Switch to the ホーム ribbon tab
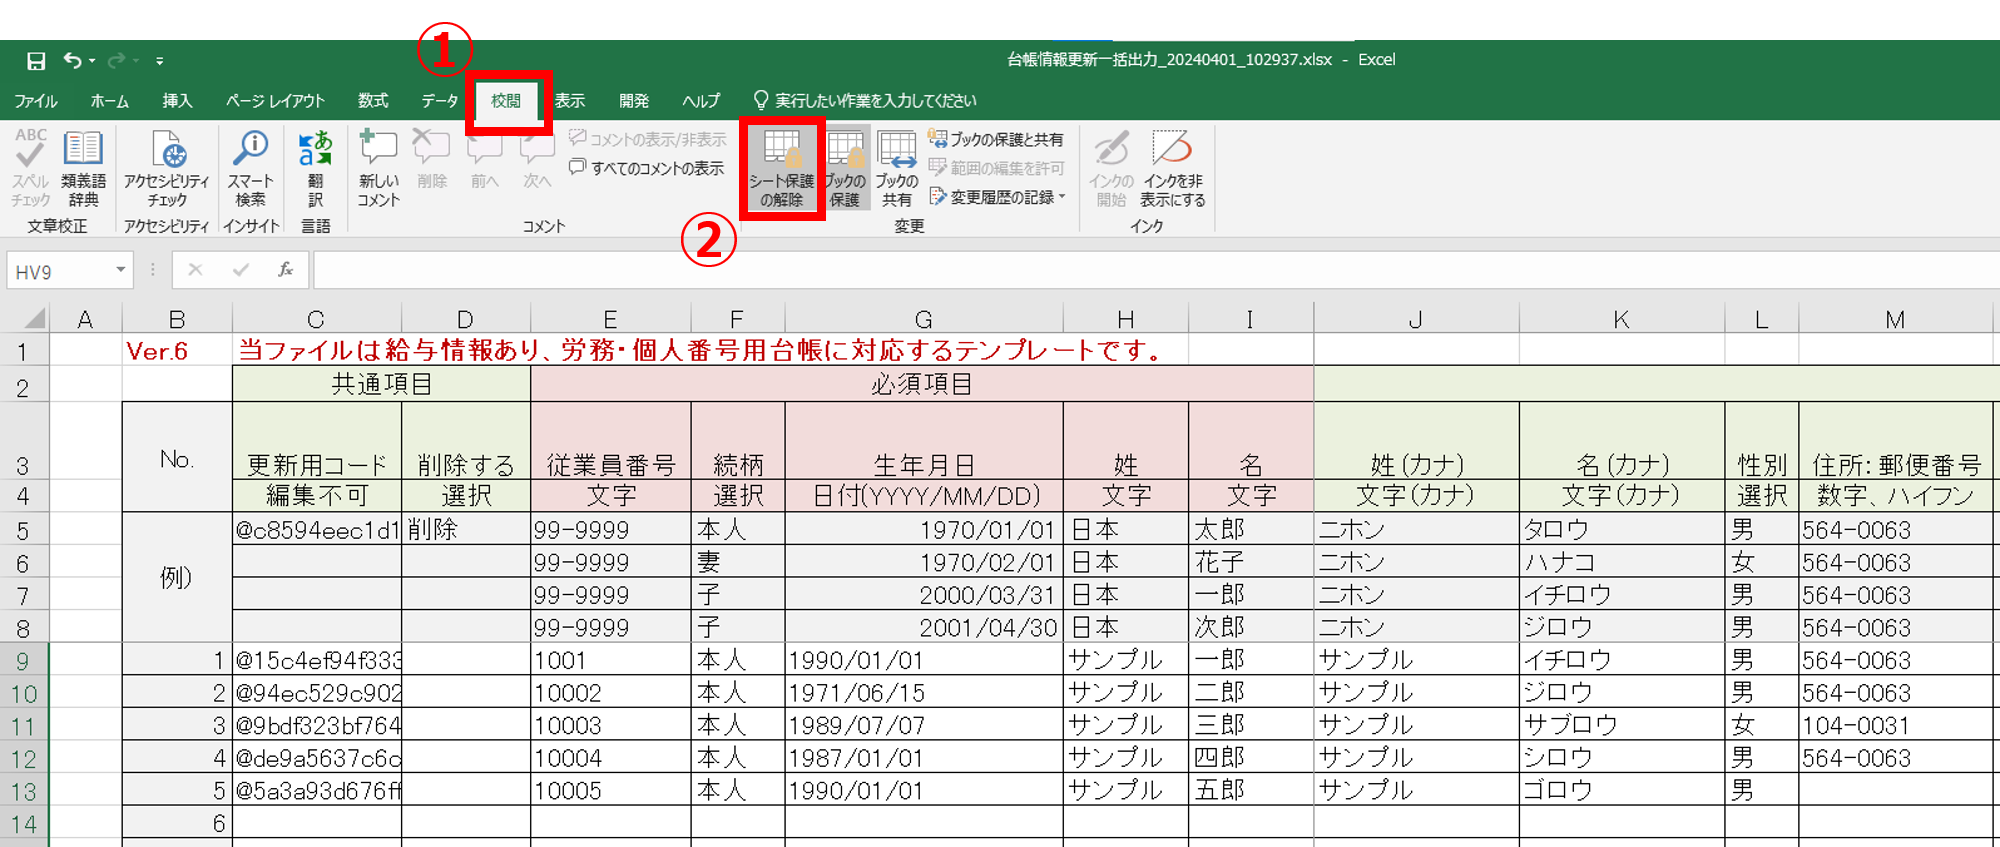2000x847 pixels. 109,101
